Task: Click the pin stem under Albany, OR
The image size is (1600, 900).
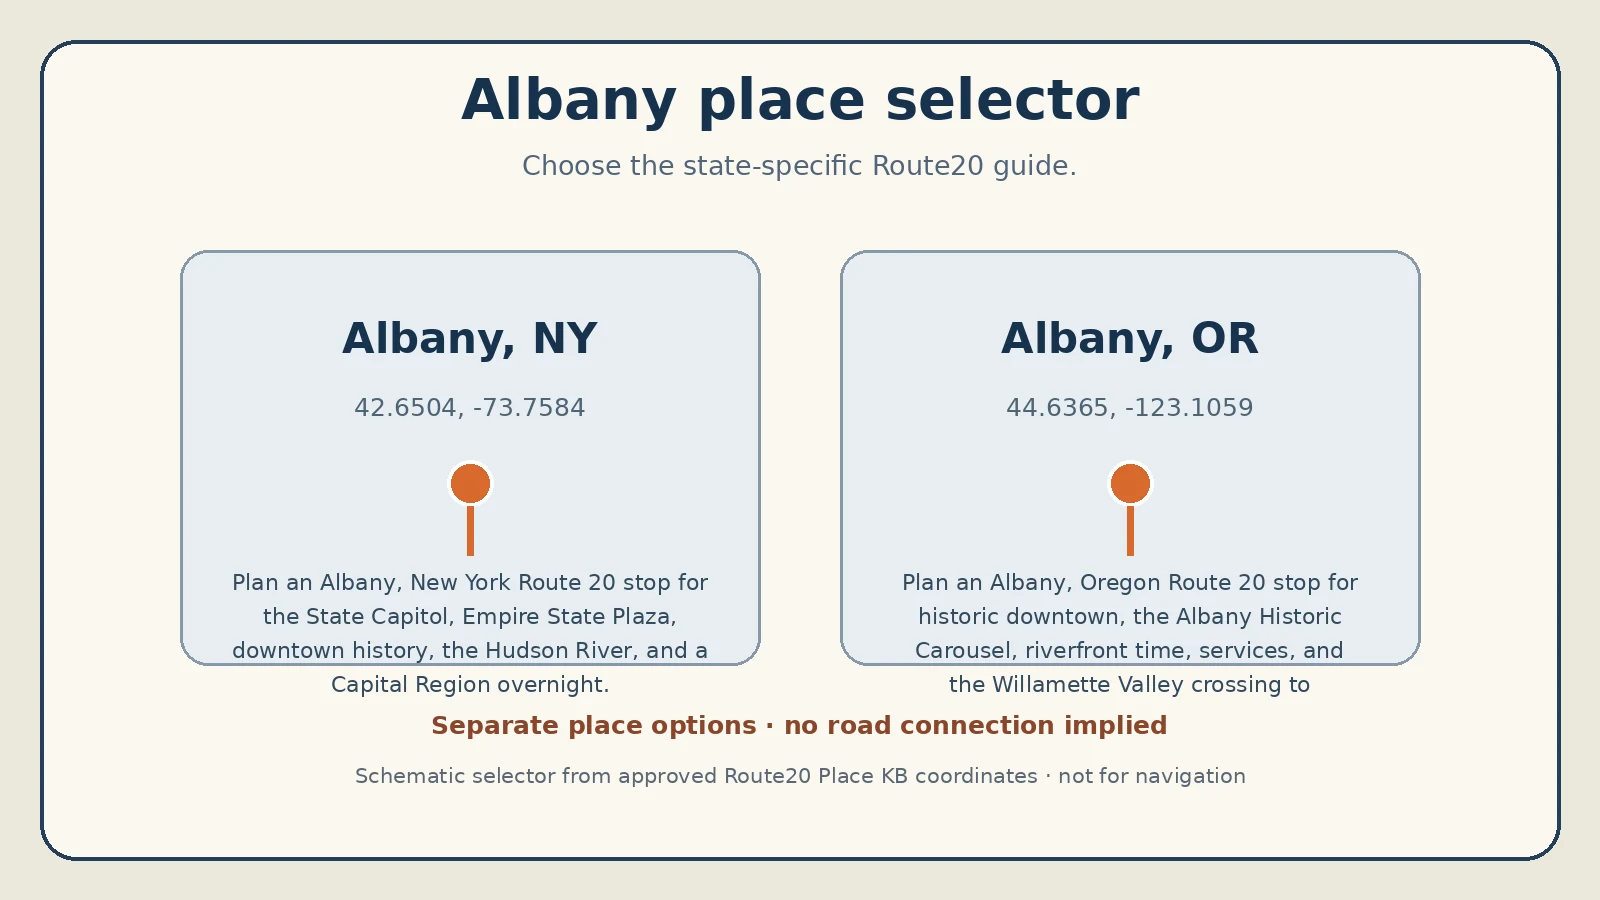Action: pos(1130,530)
